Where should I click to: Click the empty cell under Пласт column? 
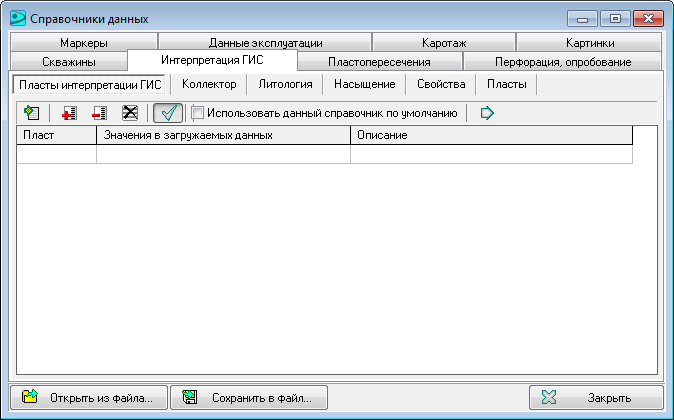click(x=56, y=154)
